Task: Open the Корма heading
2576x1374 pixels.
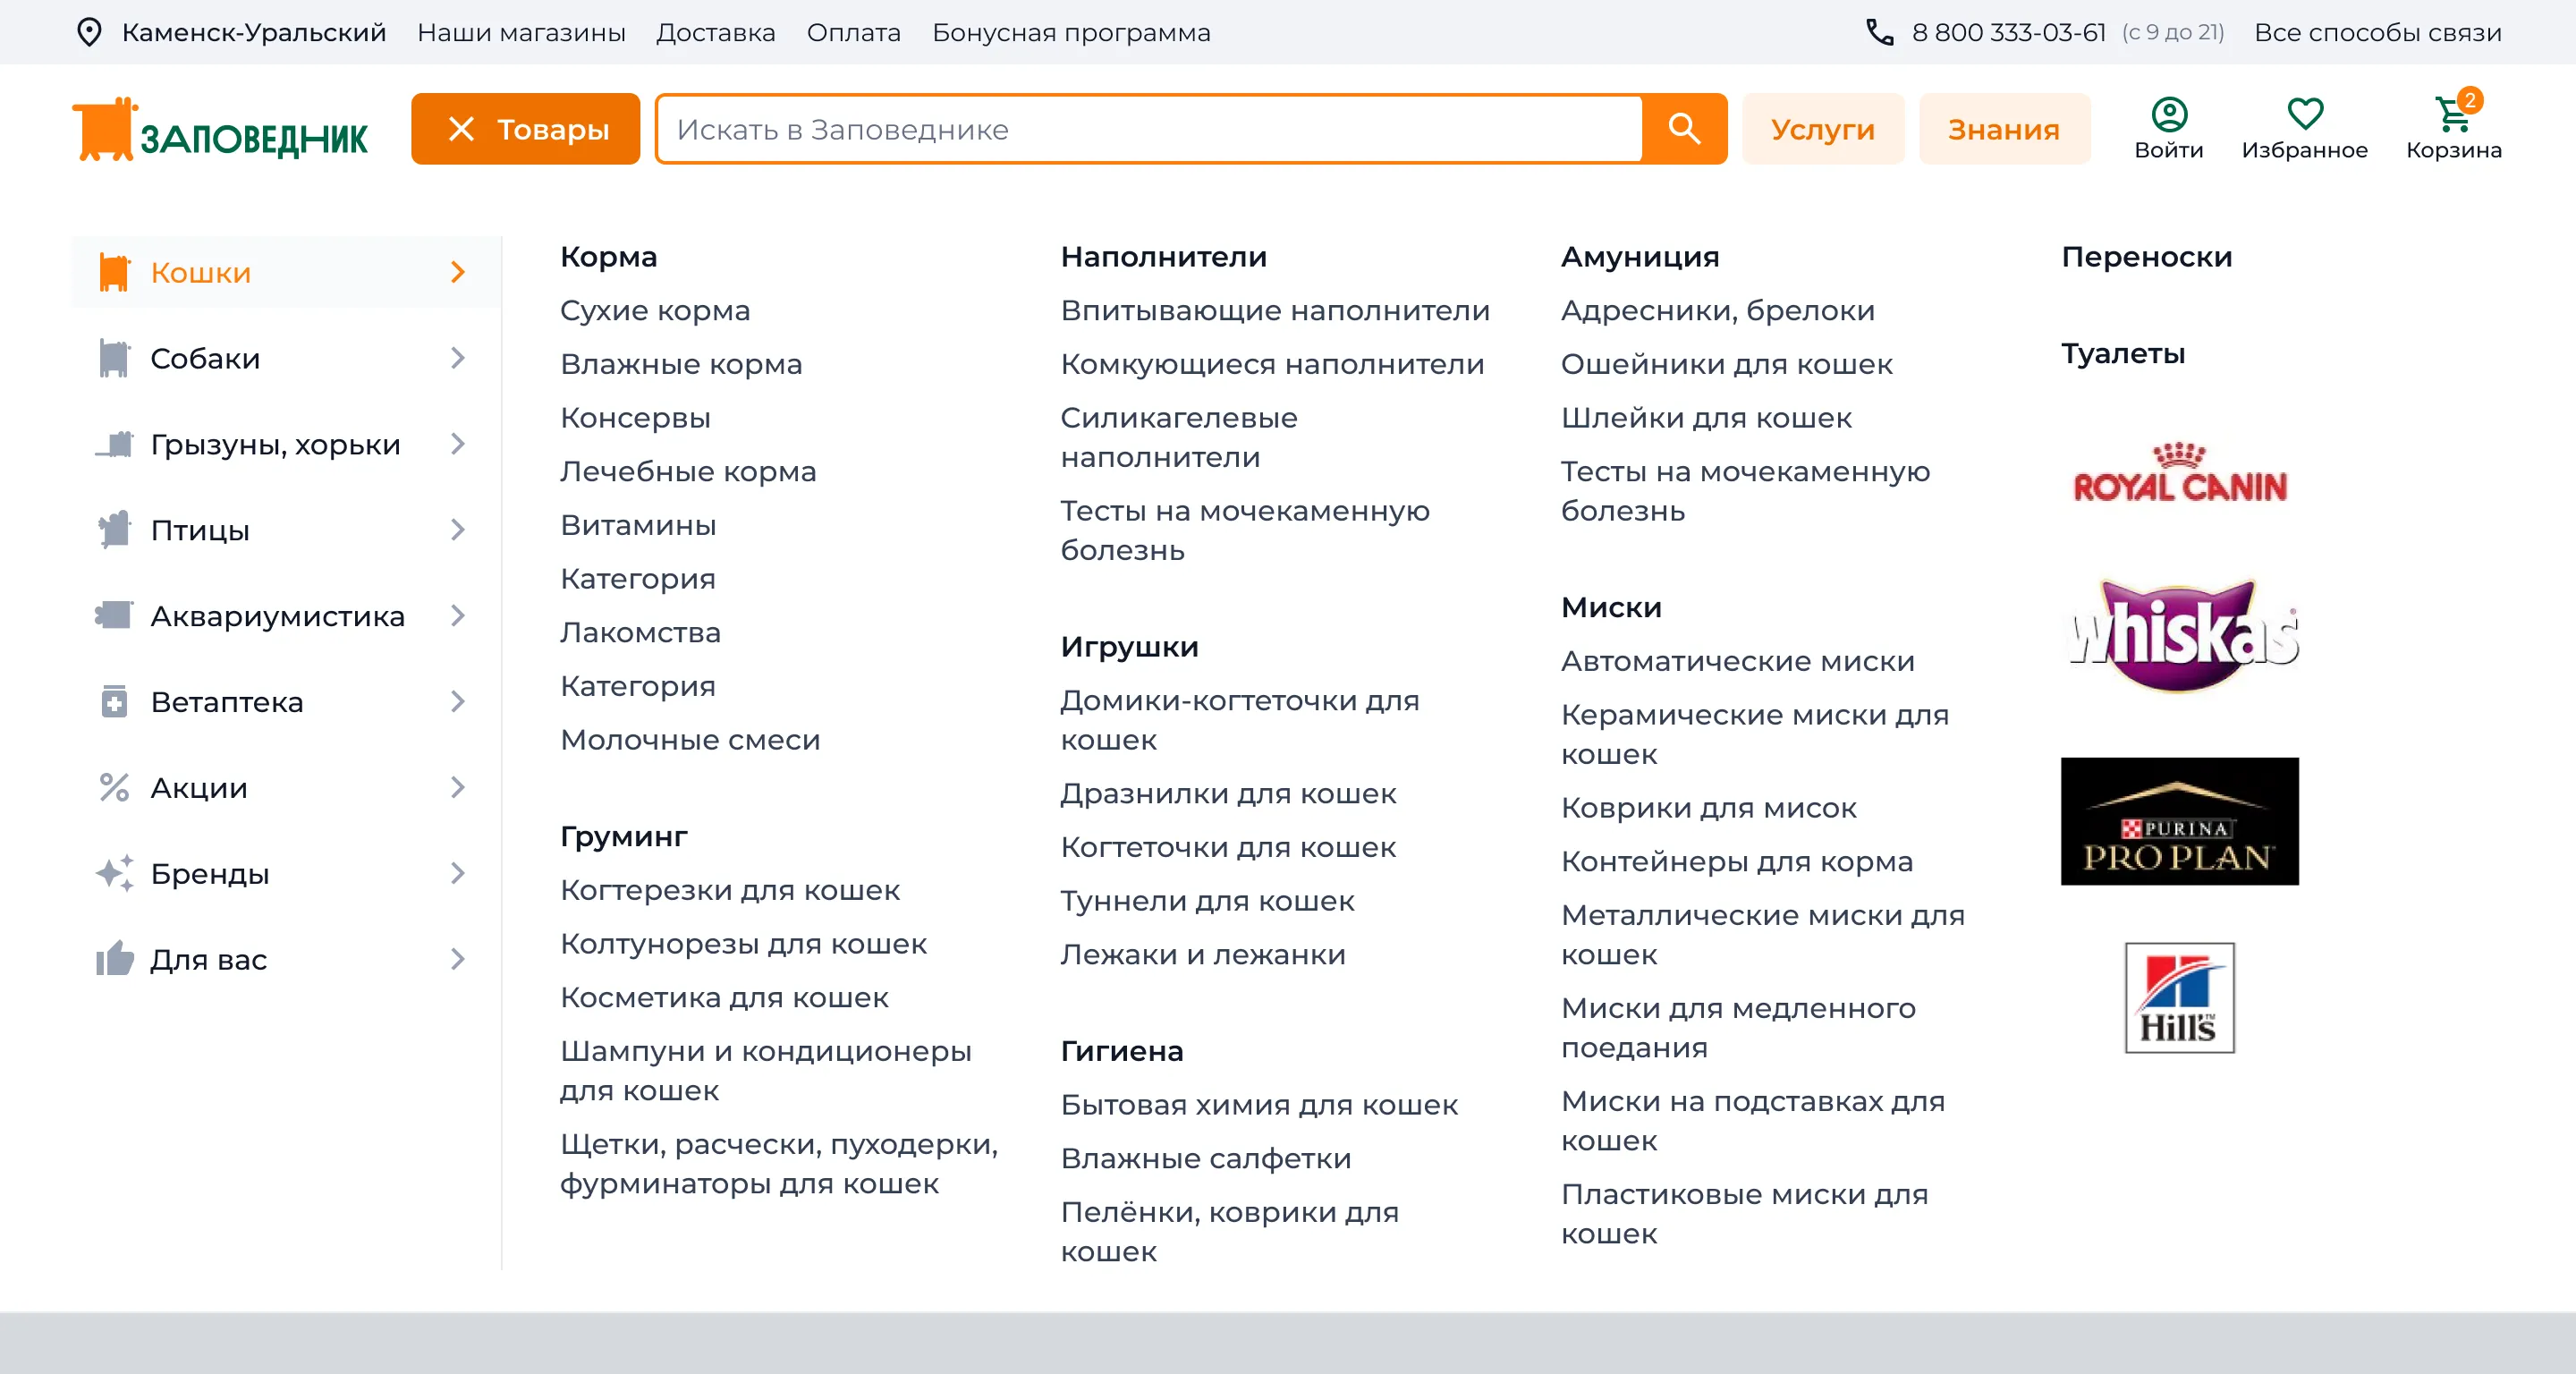Action: tap(608, 257)
